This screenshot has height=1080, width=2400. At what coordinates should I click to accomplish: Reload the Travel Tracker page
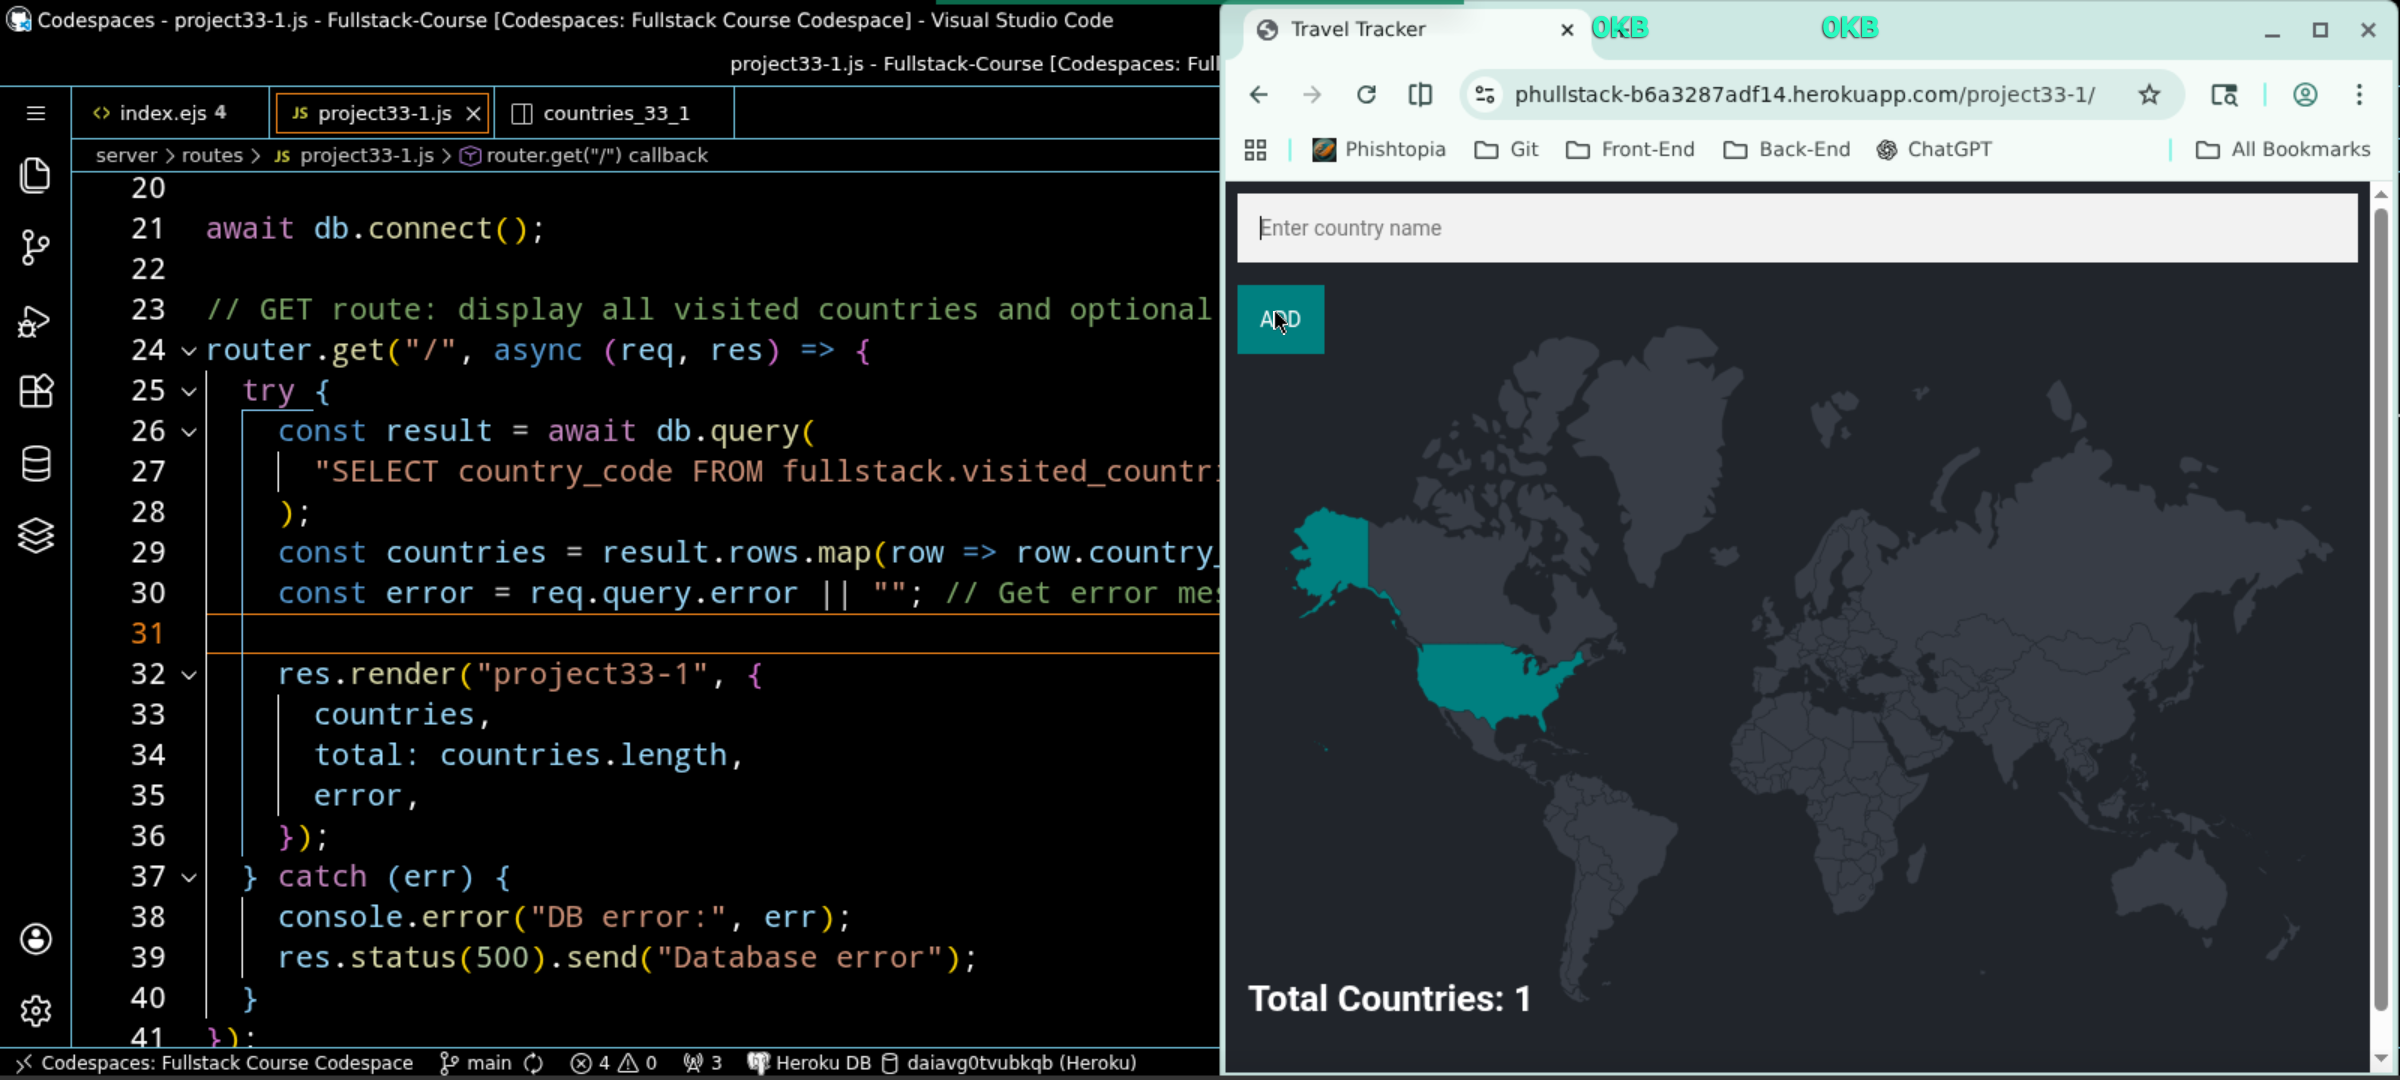[1366, 94]
